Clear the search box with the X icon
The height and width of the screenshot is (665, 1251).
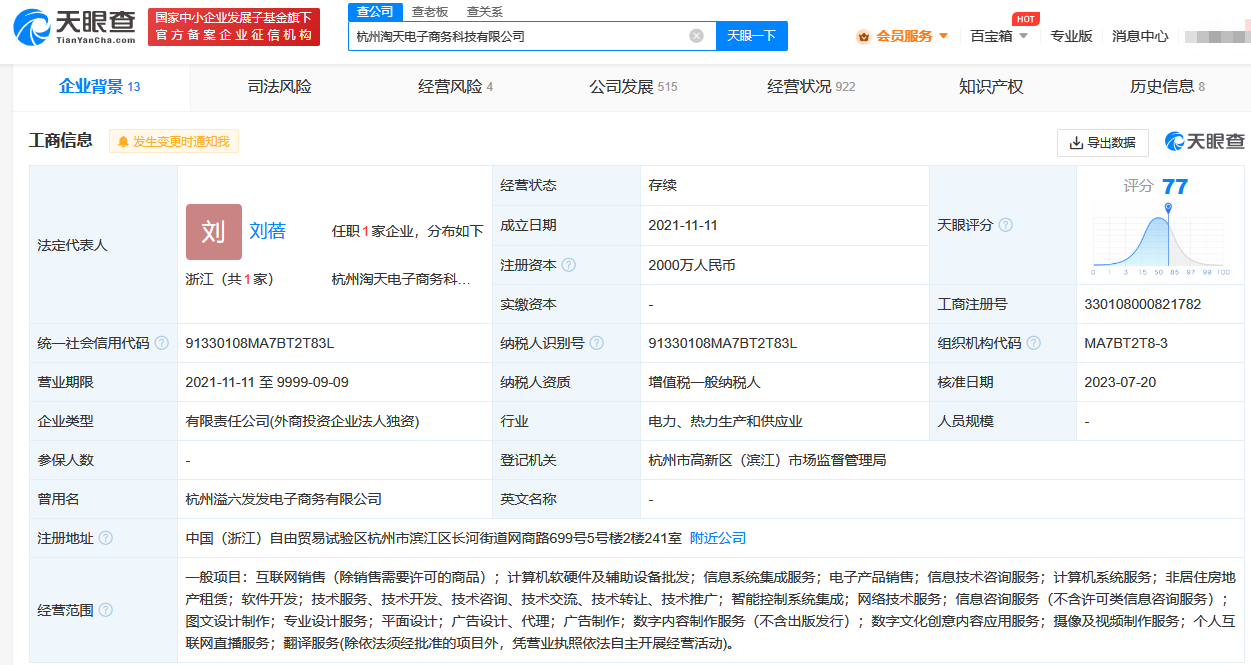[696, 36]
